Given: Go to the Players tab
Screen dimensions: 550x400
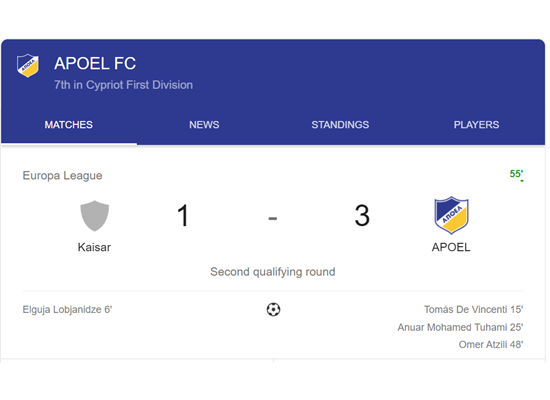Looking at the screenshot, I should click(476, 125).
